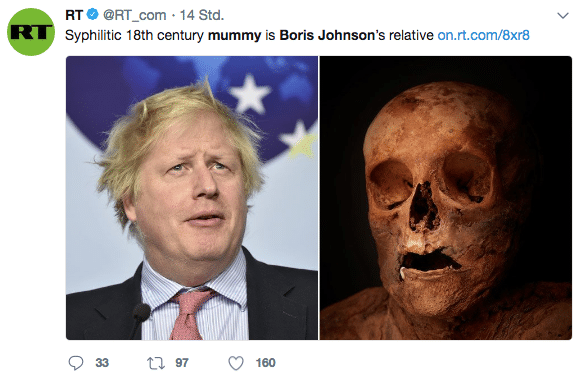Click the like count 160
The image size is (583, 376).
click(x=265, y=363)
